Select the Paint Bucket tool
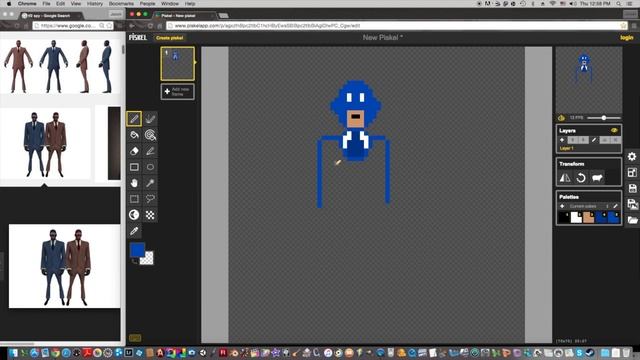 134,135
